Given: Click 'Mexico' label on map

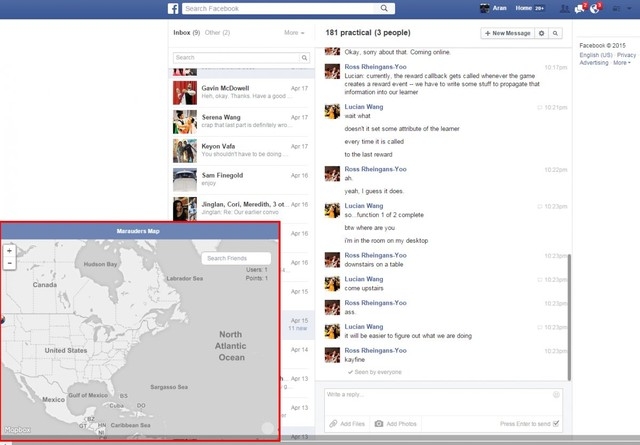Looking at the screenshot, I should 53,400.
